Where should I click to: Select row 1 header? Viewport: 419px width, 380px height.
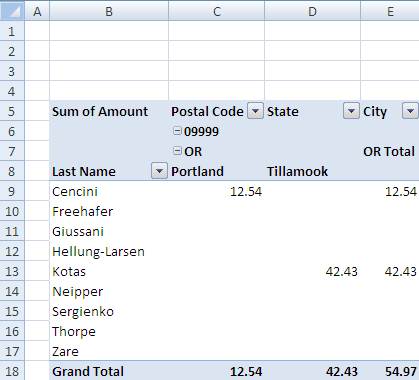[x=12, y=31]
